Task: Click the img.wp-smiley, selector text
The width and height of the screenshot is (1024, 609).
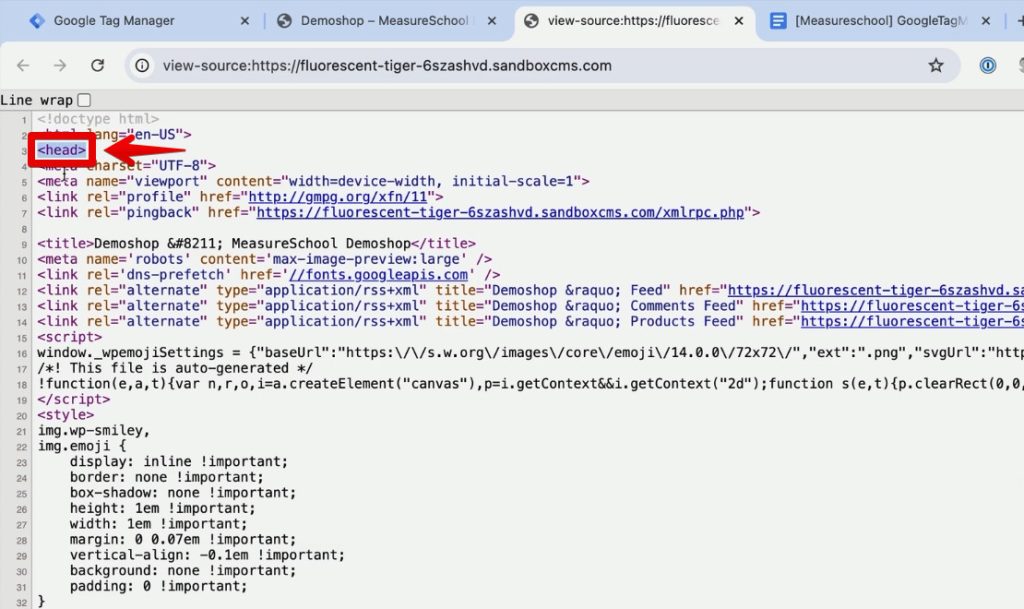Action: tap(93, 430)
